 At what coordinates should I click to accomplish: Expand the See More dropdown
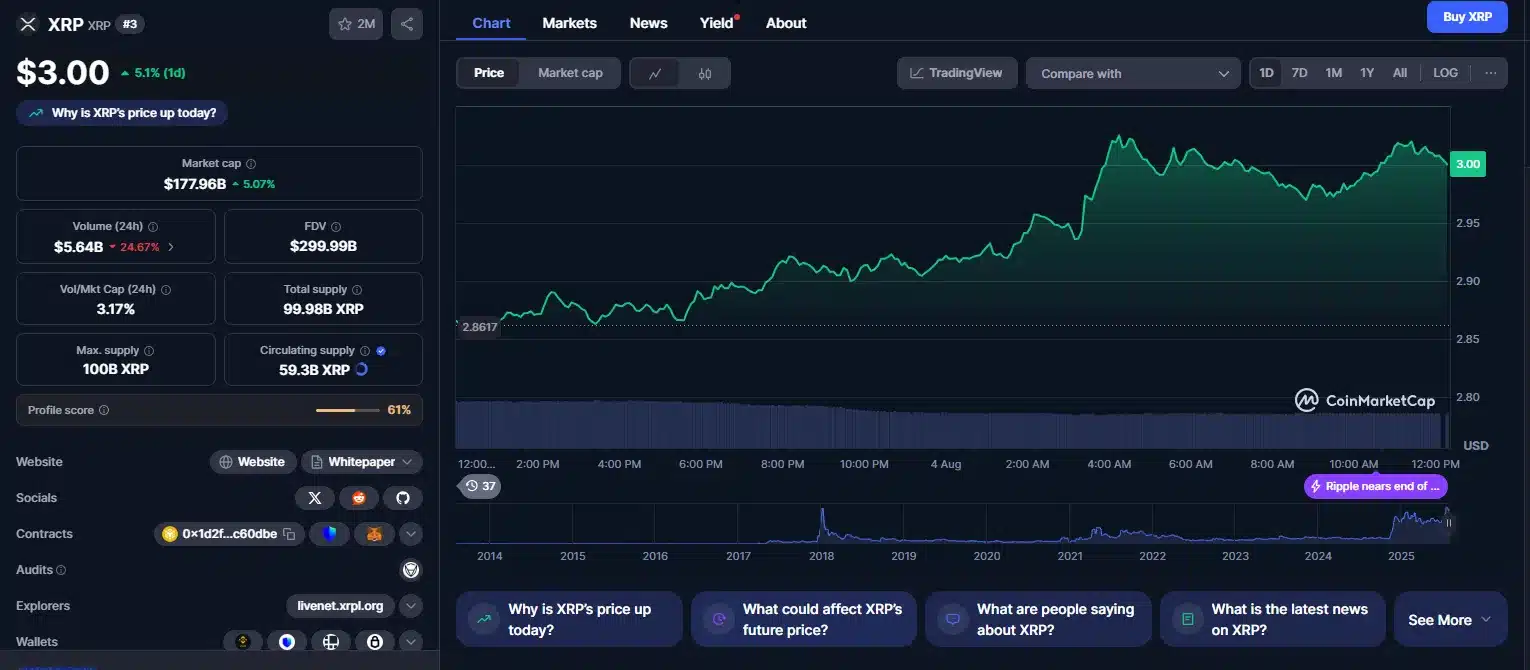1450,620
